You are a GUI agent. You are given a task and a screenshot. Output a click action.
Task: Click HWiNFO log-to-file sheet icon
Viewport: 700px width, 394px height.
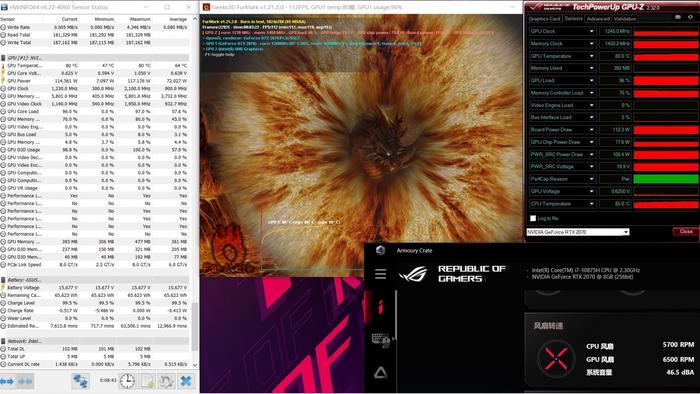tap(147, 381)
